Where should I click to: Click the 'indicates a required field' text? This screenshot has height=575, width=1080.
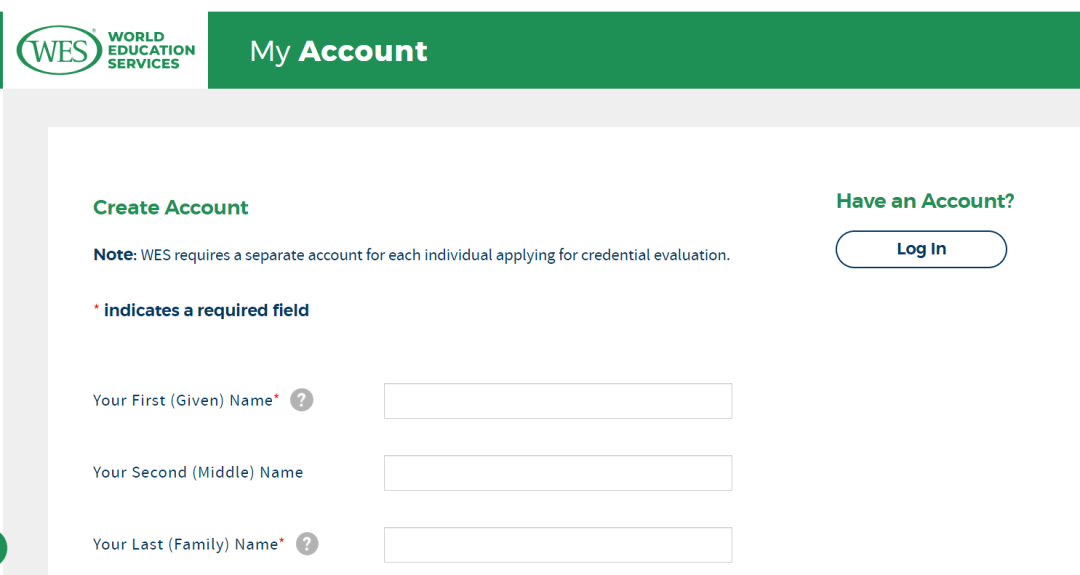point(206,311)
